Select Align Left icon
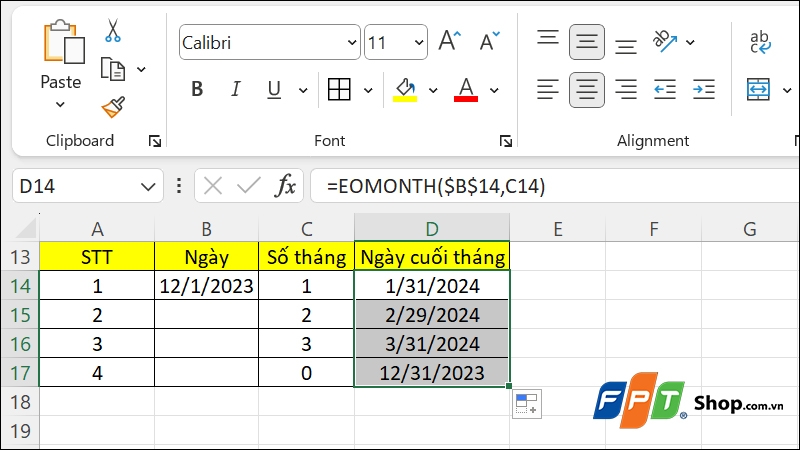The image size is (800, 450). [x=548, y=90]
